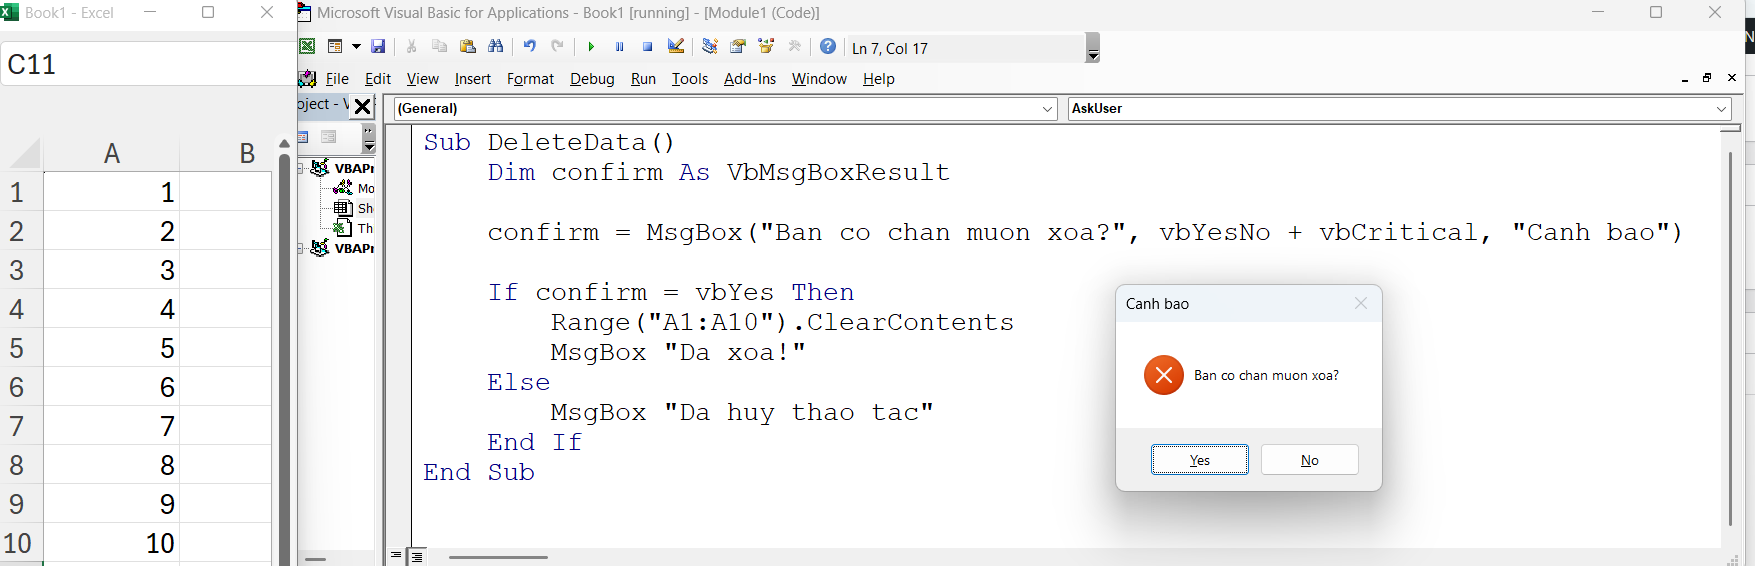The width and height of the screenshot is (1755, 566).
Task: Expand the insert UserForm dropdown arrow
Action: pos(356,47)
